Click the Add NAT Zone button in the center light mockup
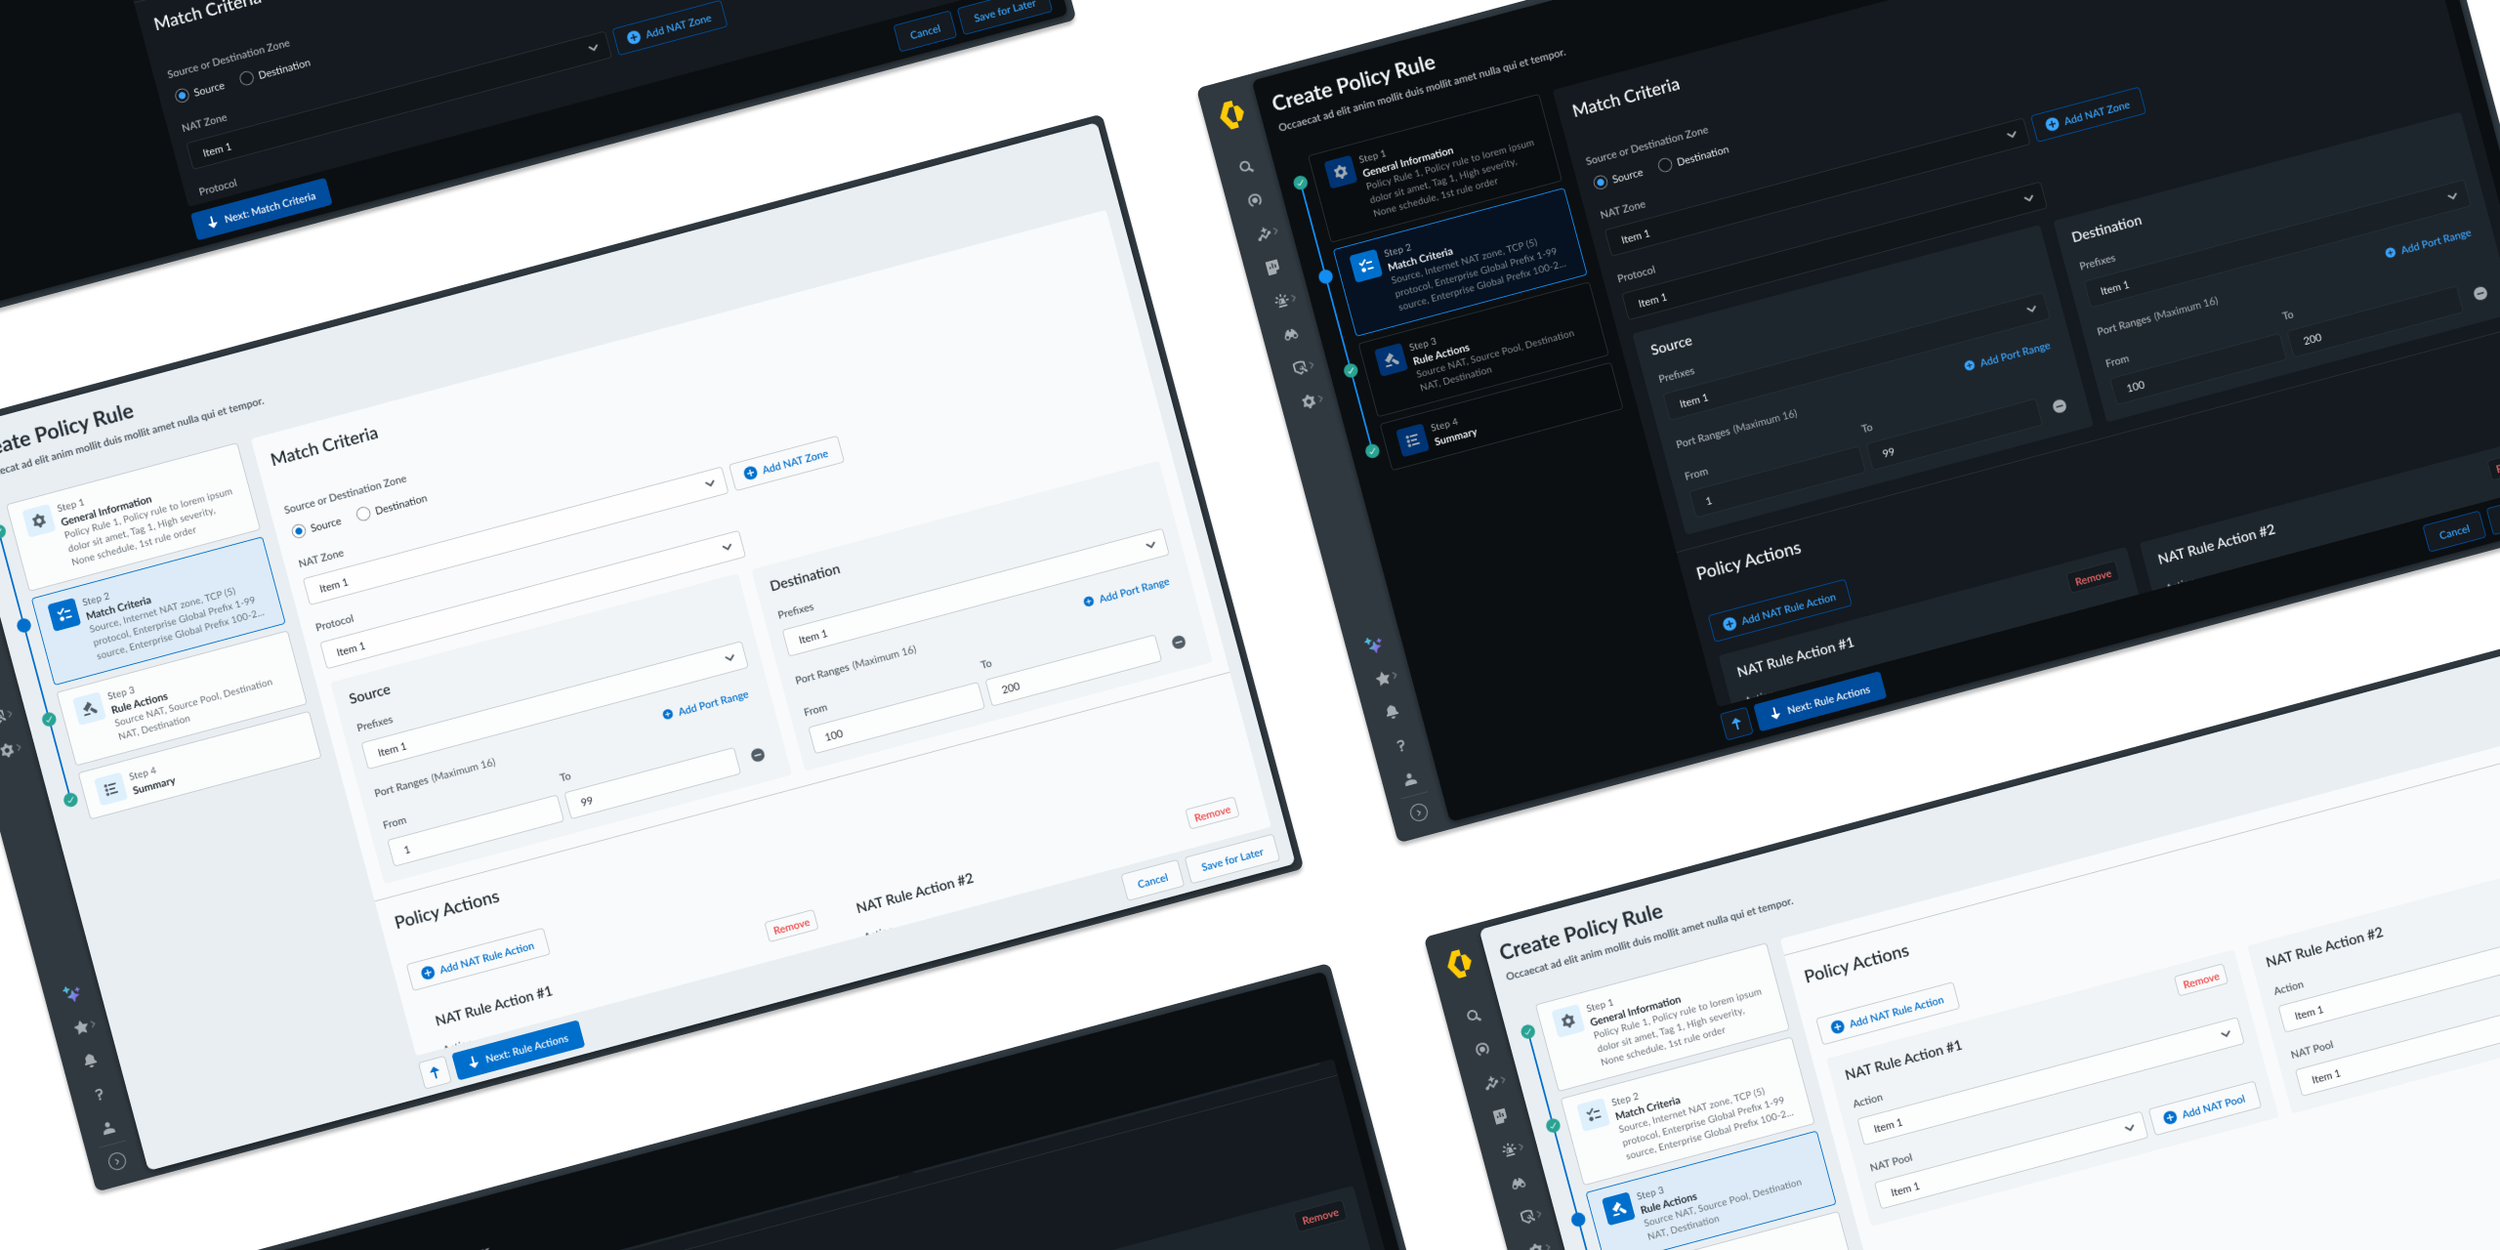The width and height of the screenshot is (2500, 1250). click(x=786, y=464)
